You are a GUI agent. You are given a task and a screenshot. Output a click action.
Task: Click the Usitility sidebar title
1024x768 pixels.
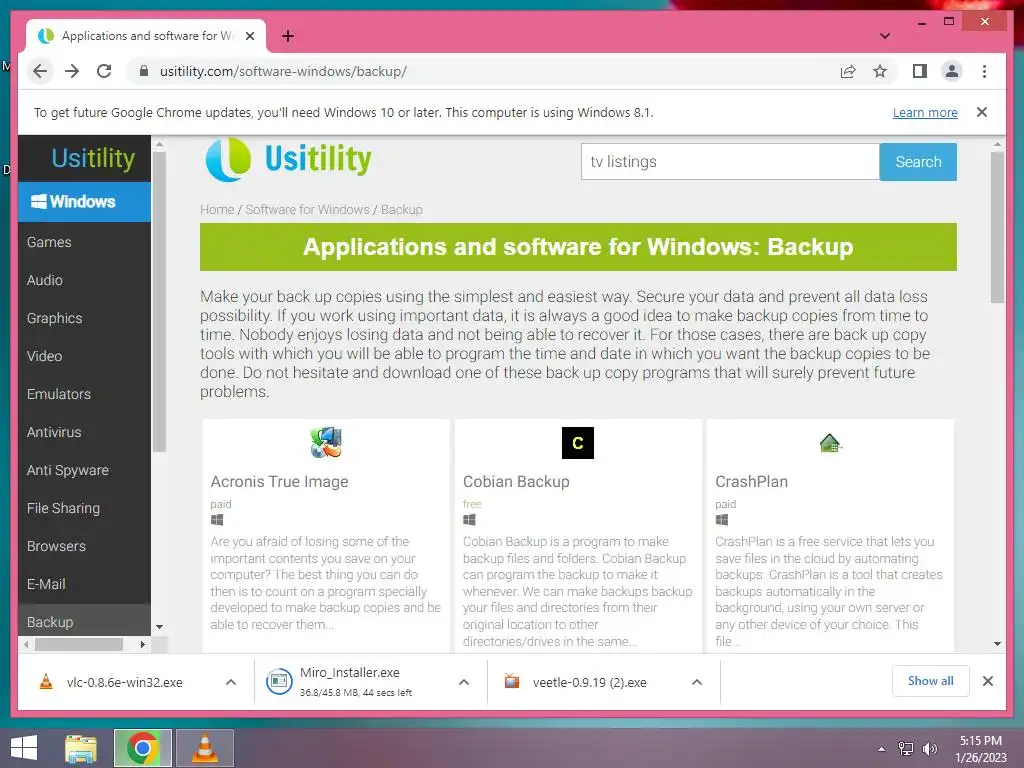pos(93,158)
